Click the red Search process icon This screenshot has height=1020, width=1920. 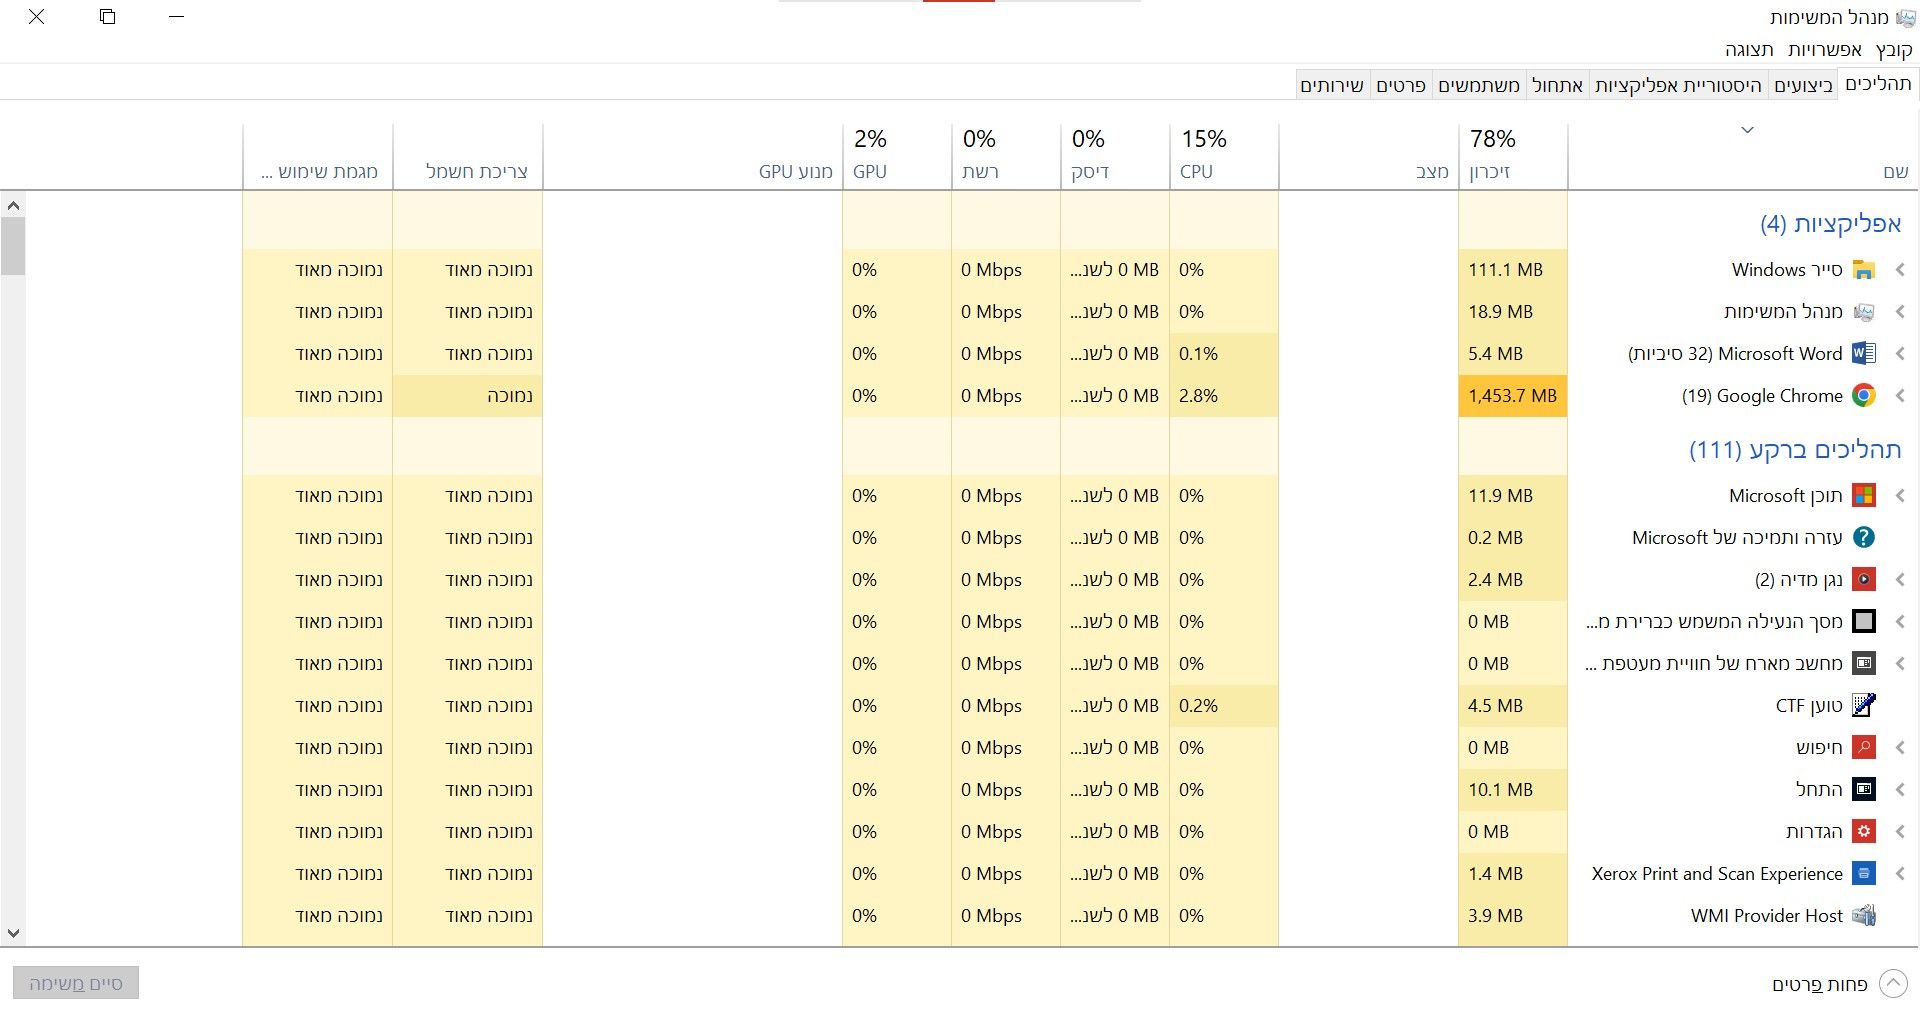pyautogui.click(x=1863, y=748)
